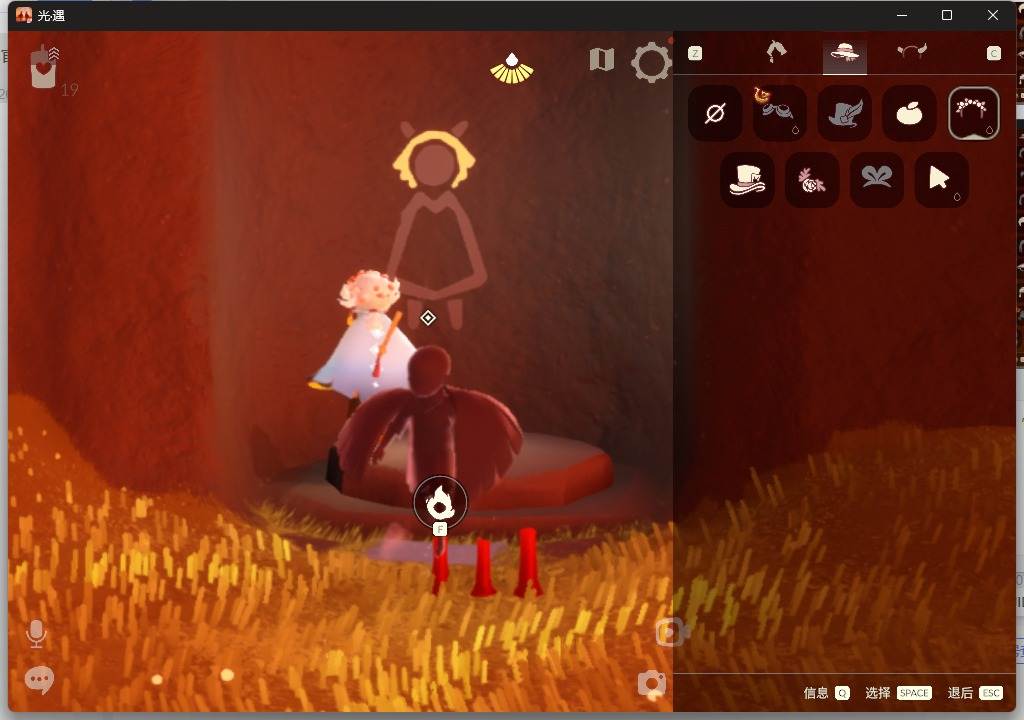Switch to the hat tab
The width and height of the screenshot is (1024, 720).
844,53
